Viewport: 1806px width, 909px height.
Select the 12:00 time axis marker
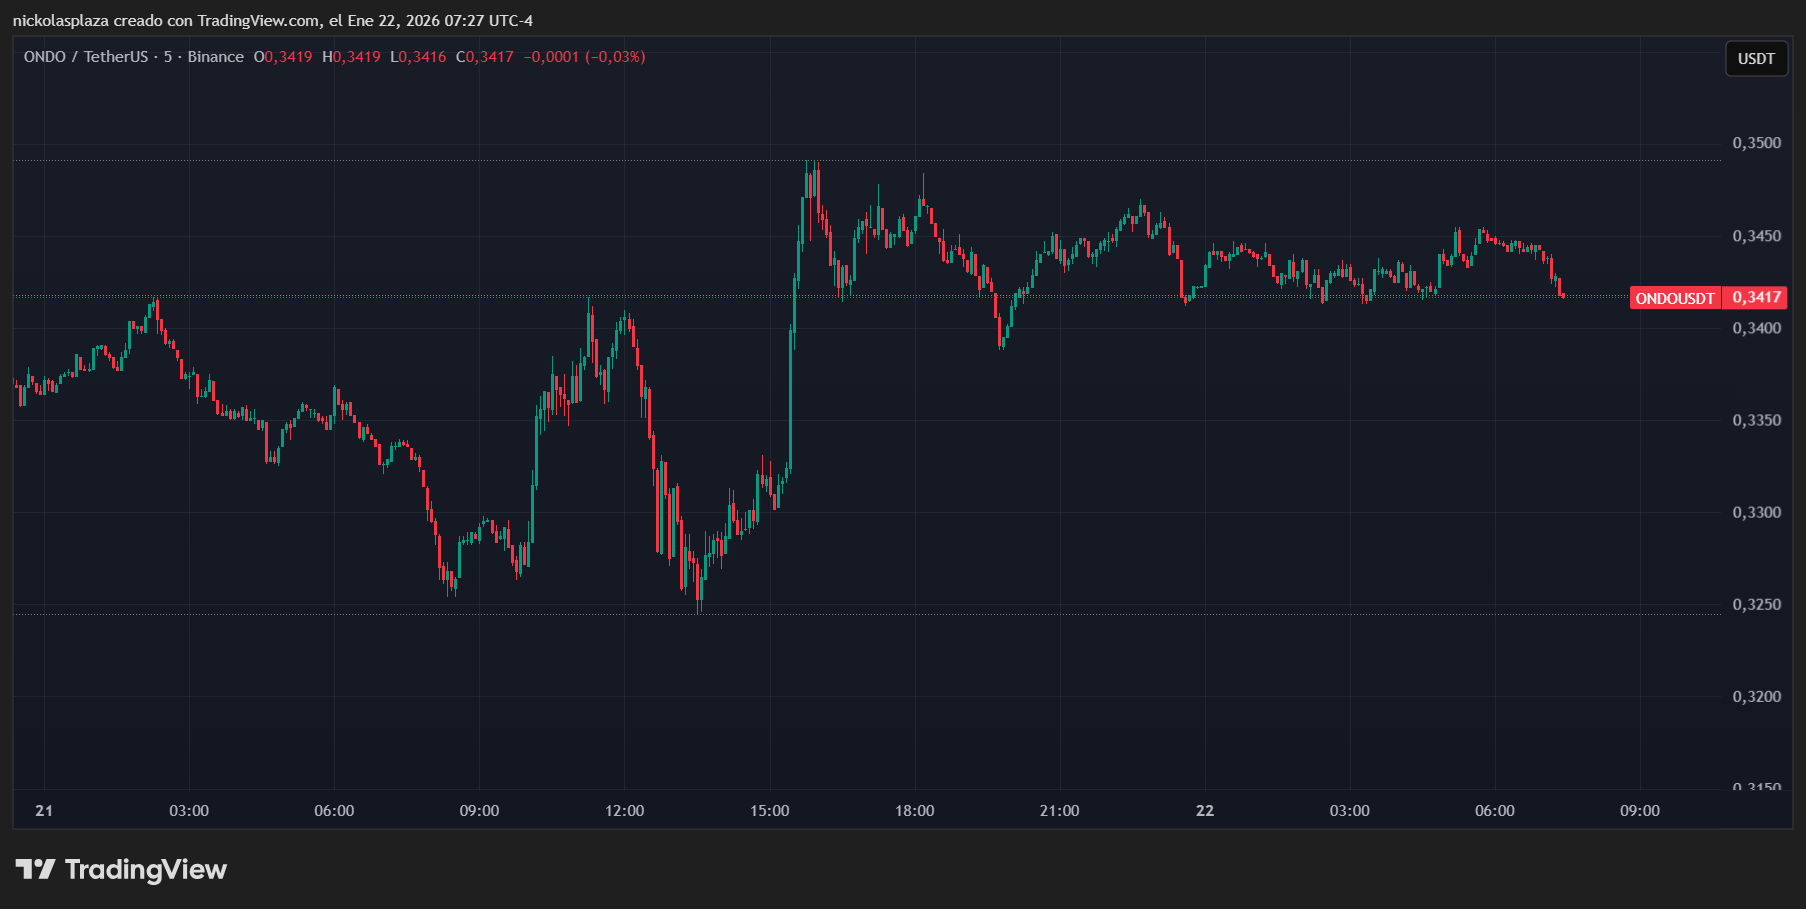pos(624,811)
